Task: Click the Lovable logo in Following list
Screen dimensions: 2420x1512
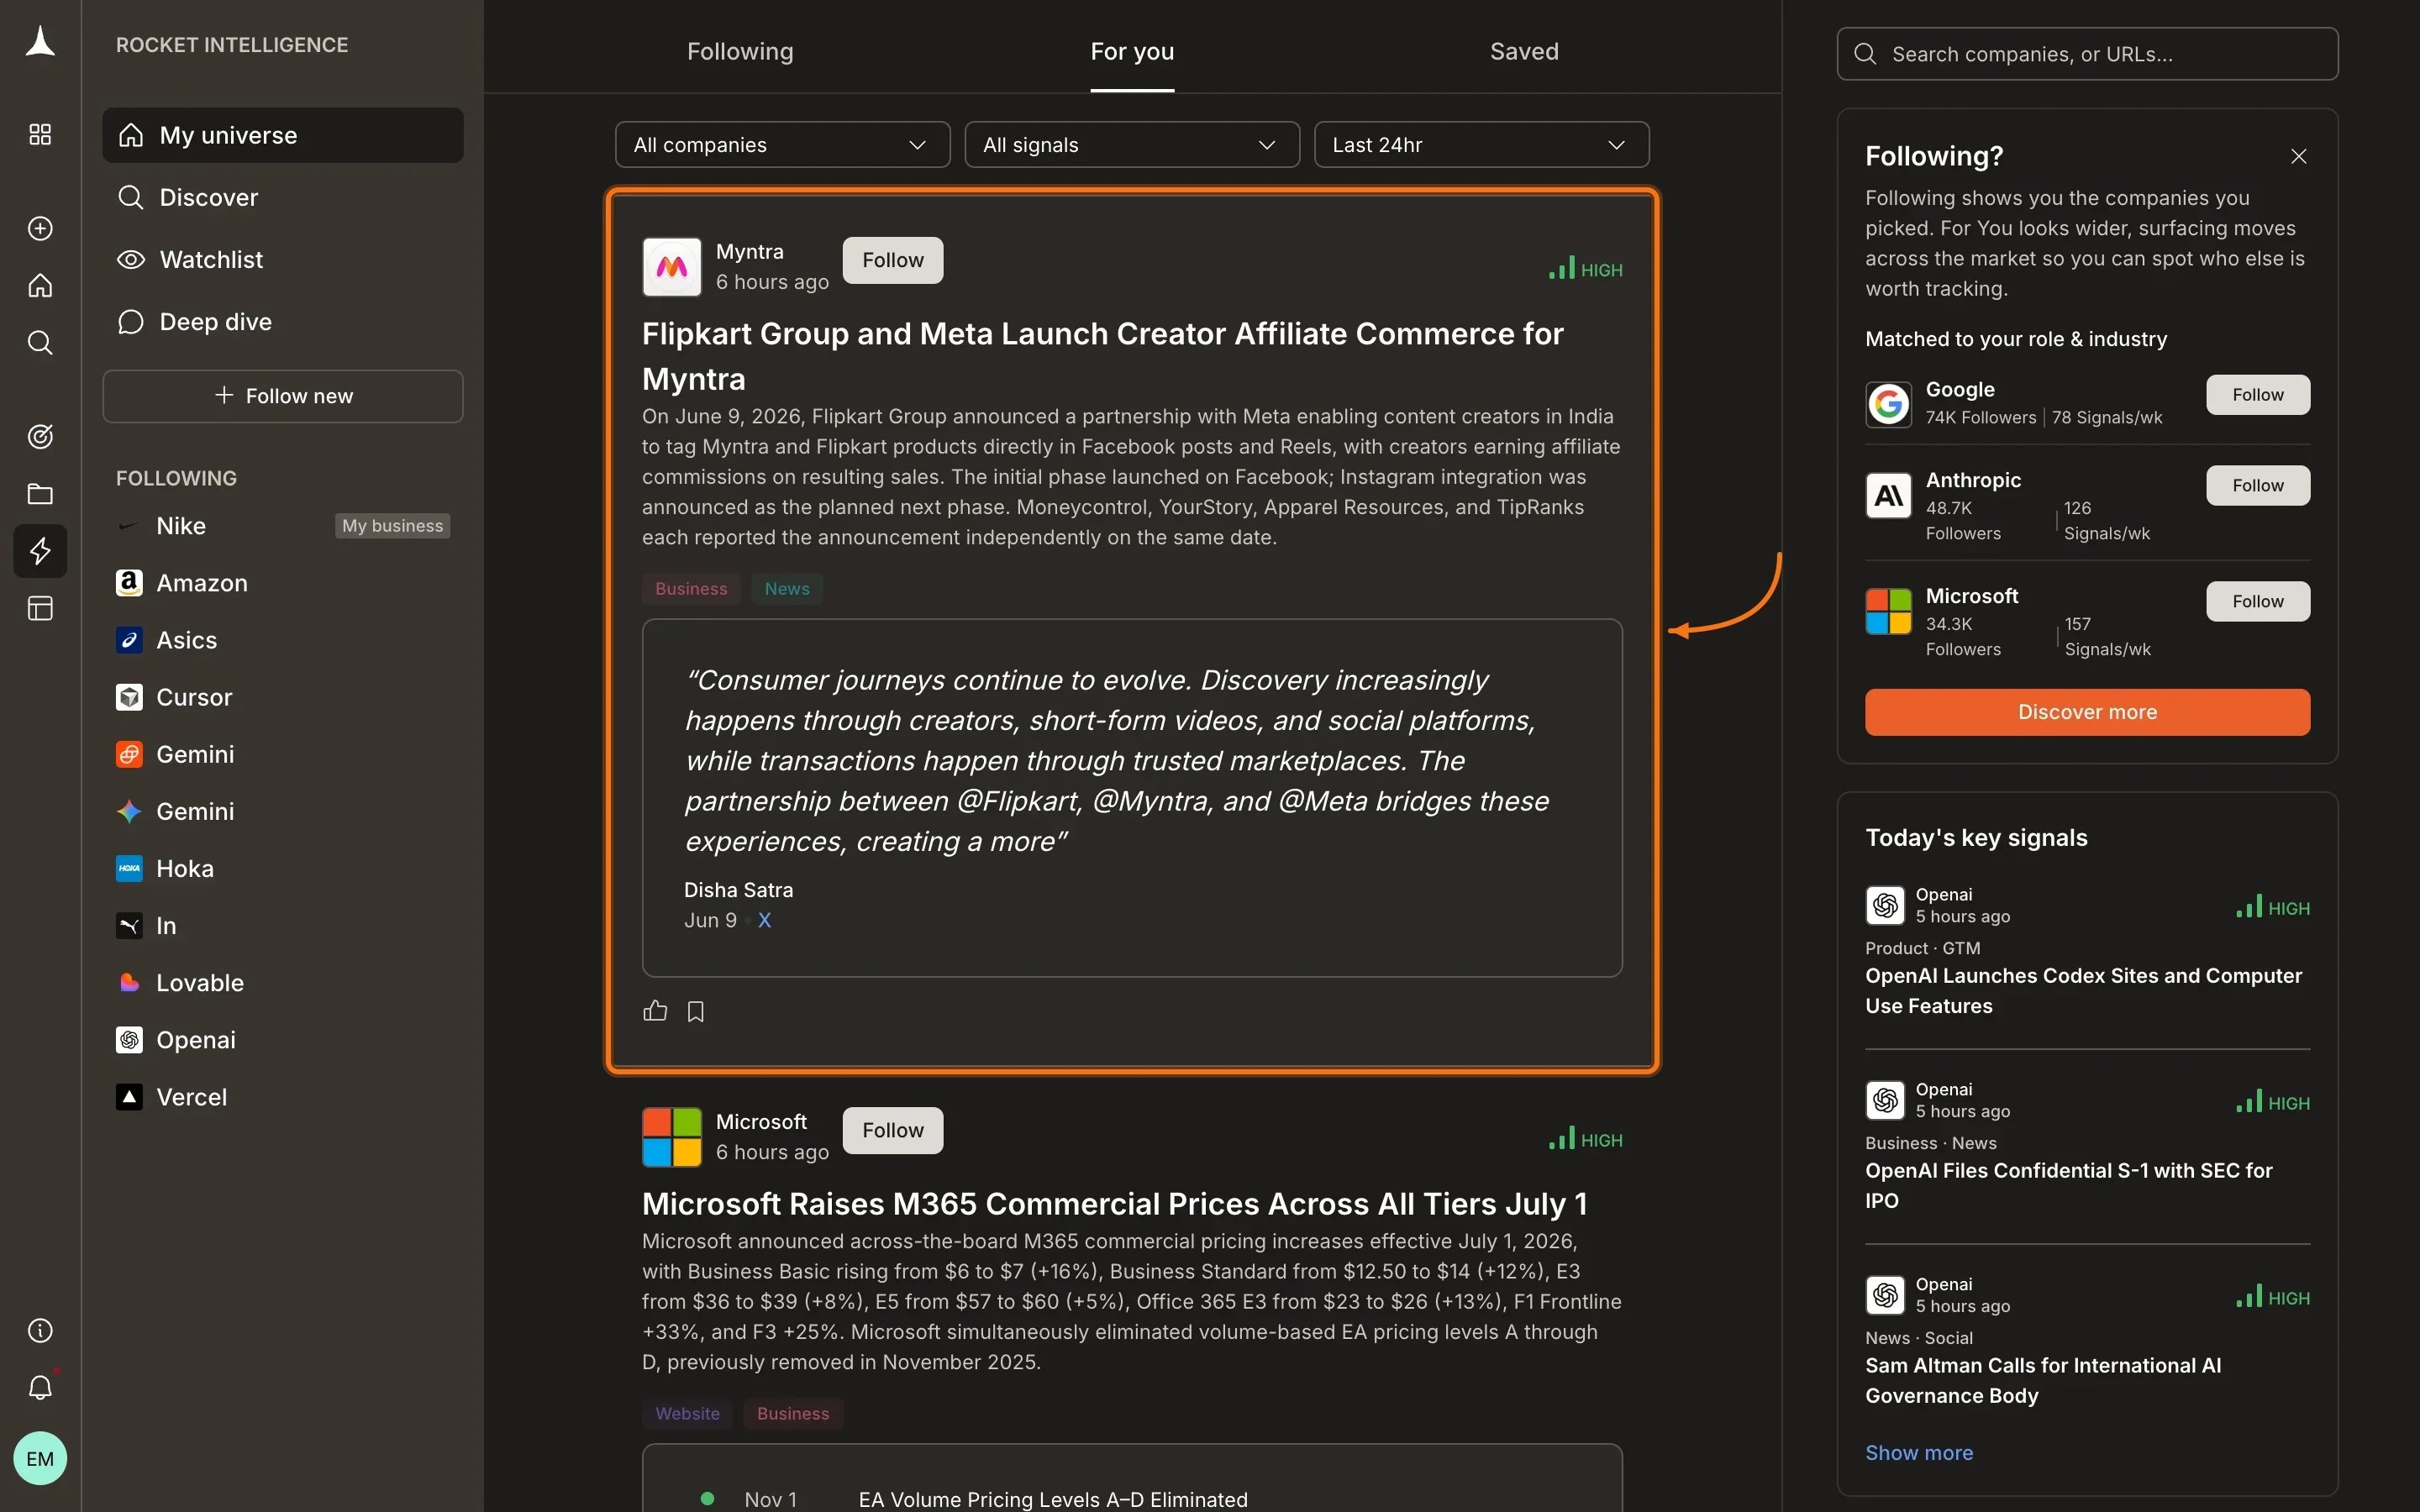Action: coord(129,983)
